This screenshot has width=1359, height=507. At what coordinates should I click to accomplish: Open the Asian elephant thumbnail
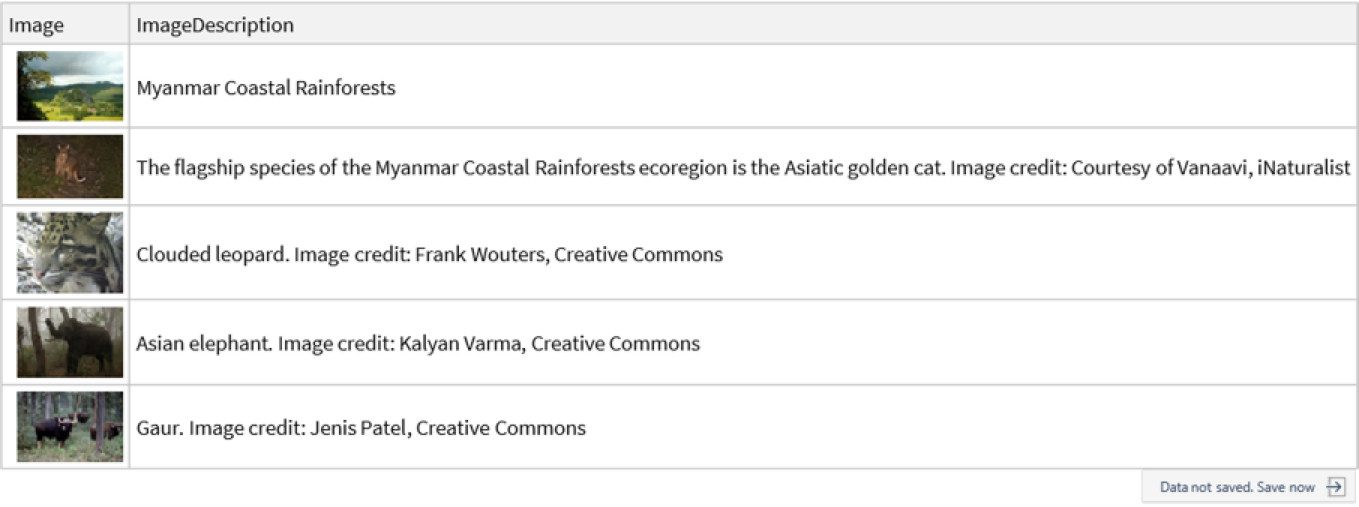70,342
